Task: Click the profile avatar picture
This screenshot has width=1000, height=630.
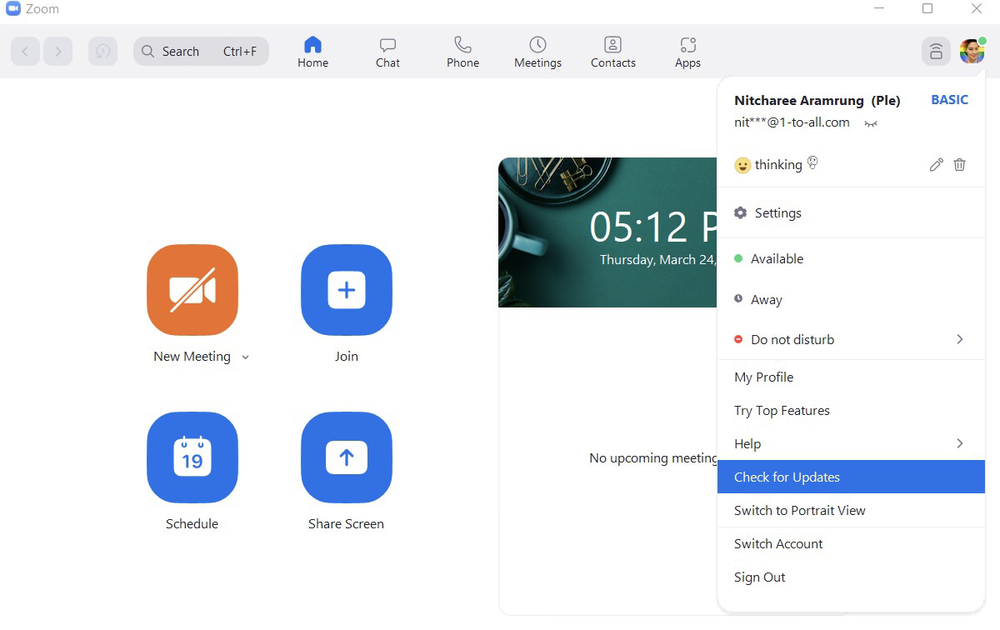Action: [972, 51]
